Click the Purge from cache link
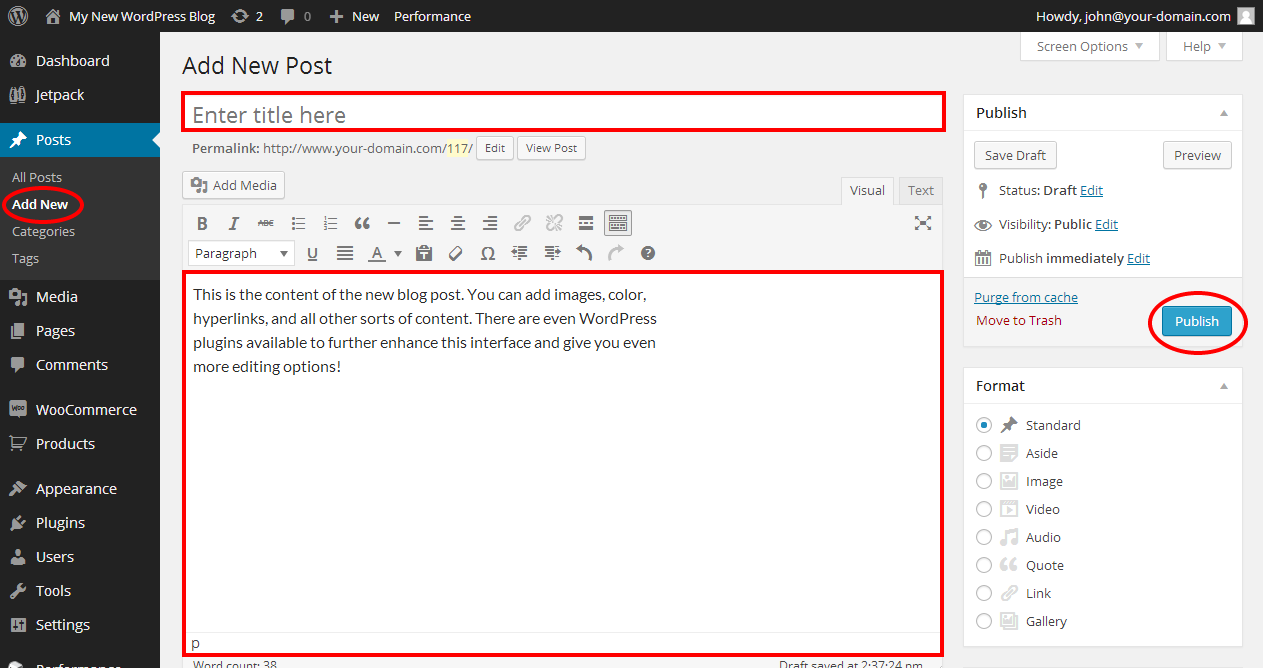 coord(1025,296)
